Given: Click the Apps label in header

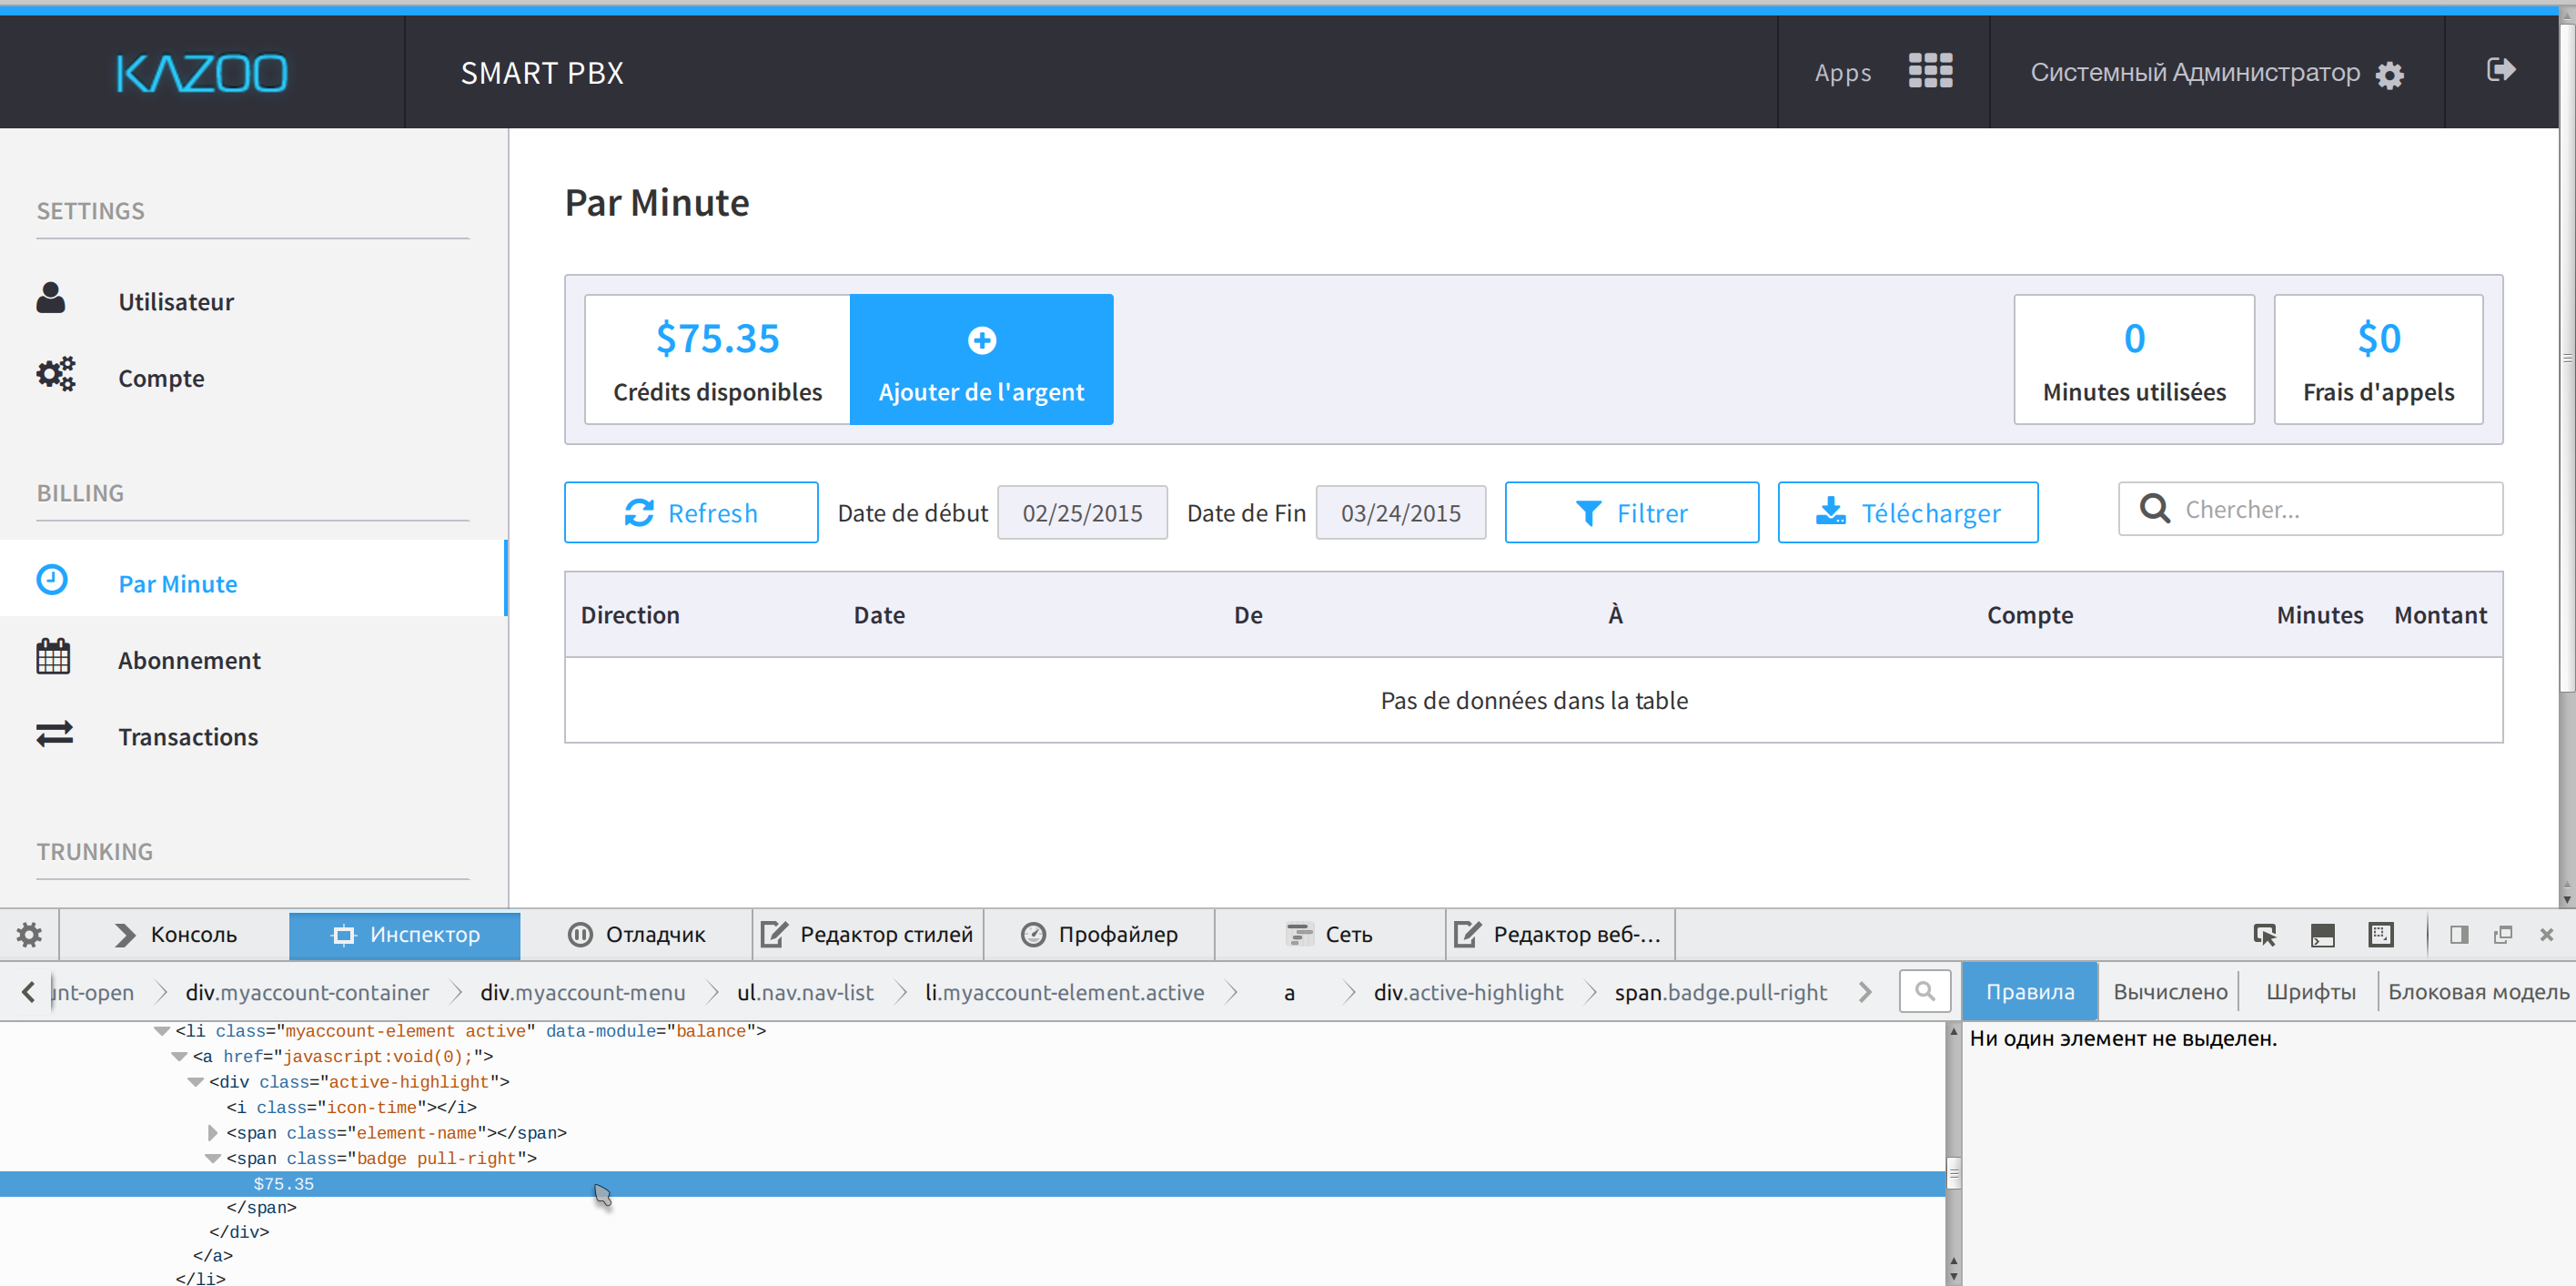Looking at the screenshot, I should 1843,73.
